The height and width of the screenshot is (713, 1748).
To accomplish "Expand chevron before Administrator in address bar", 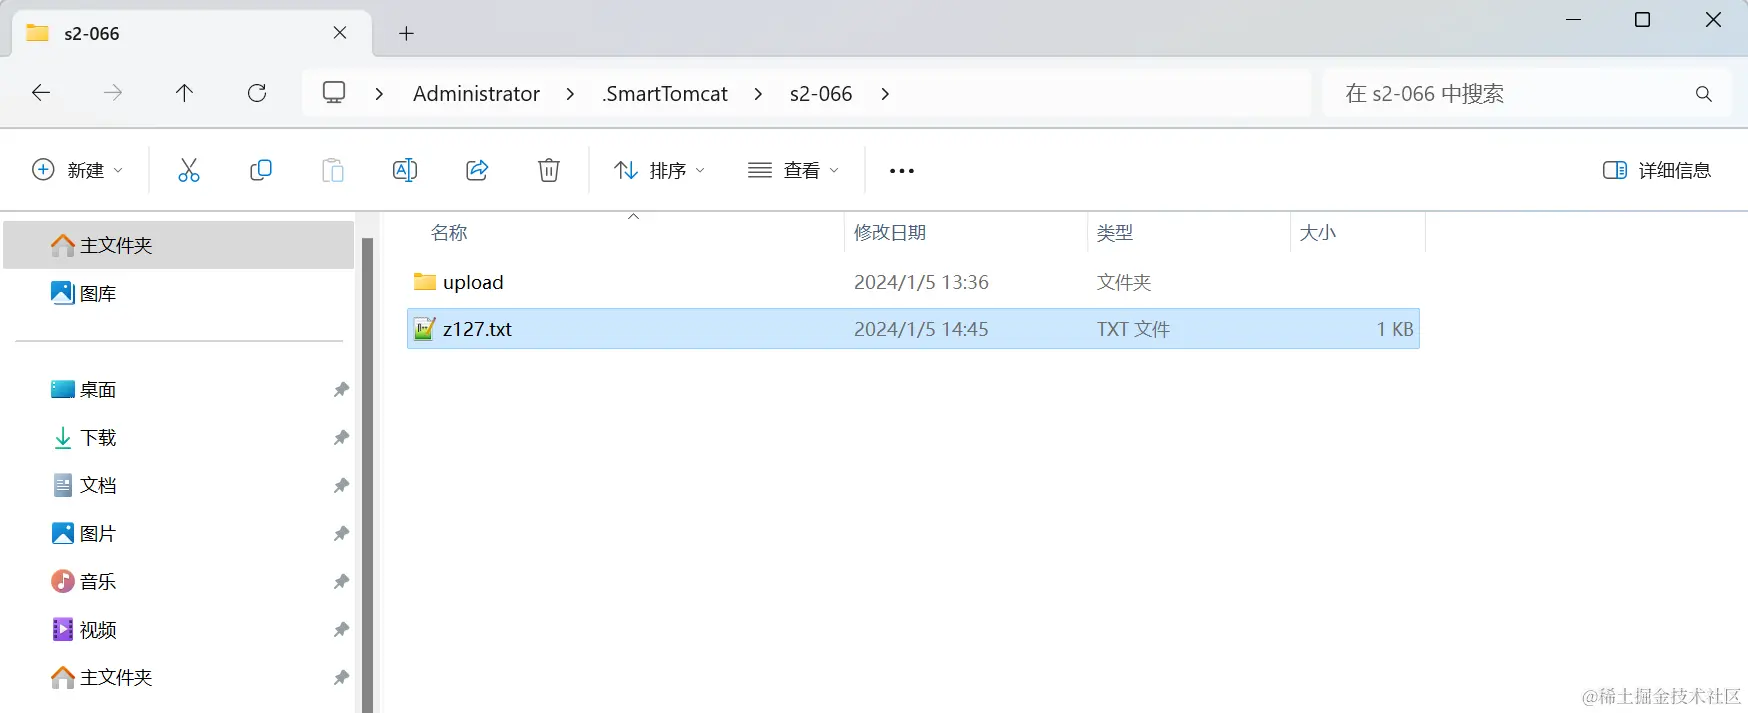I will coord(379,94).
